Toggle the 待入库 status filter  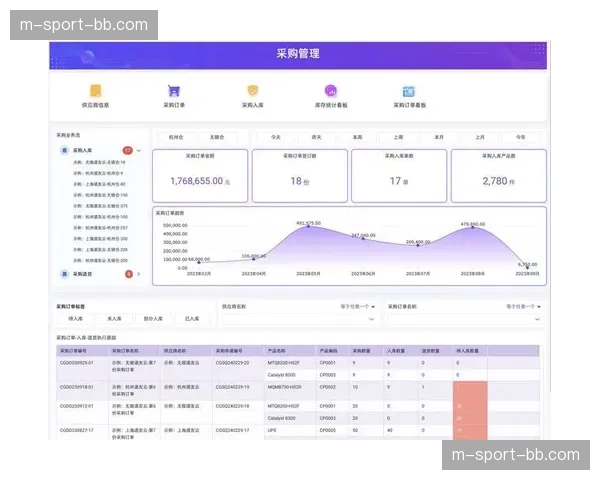(x=76, y=318)
